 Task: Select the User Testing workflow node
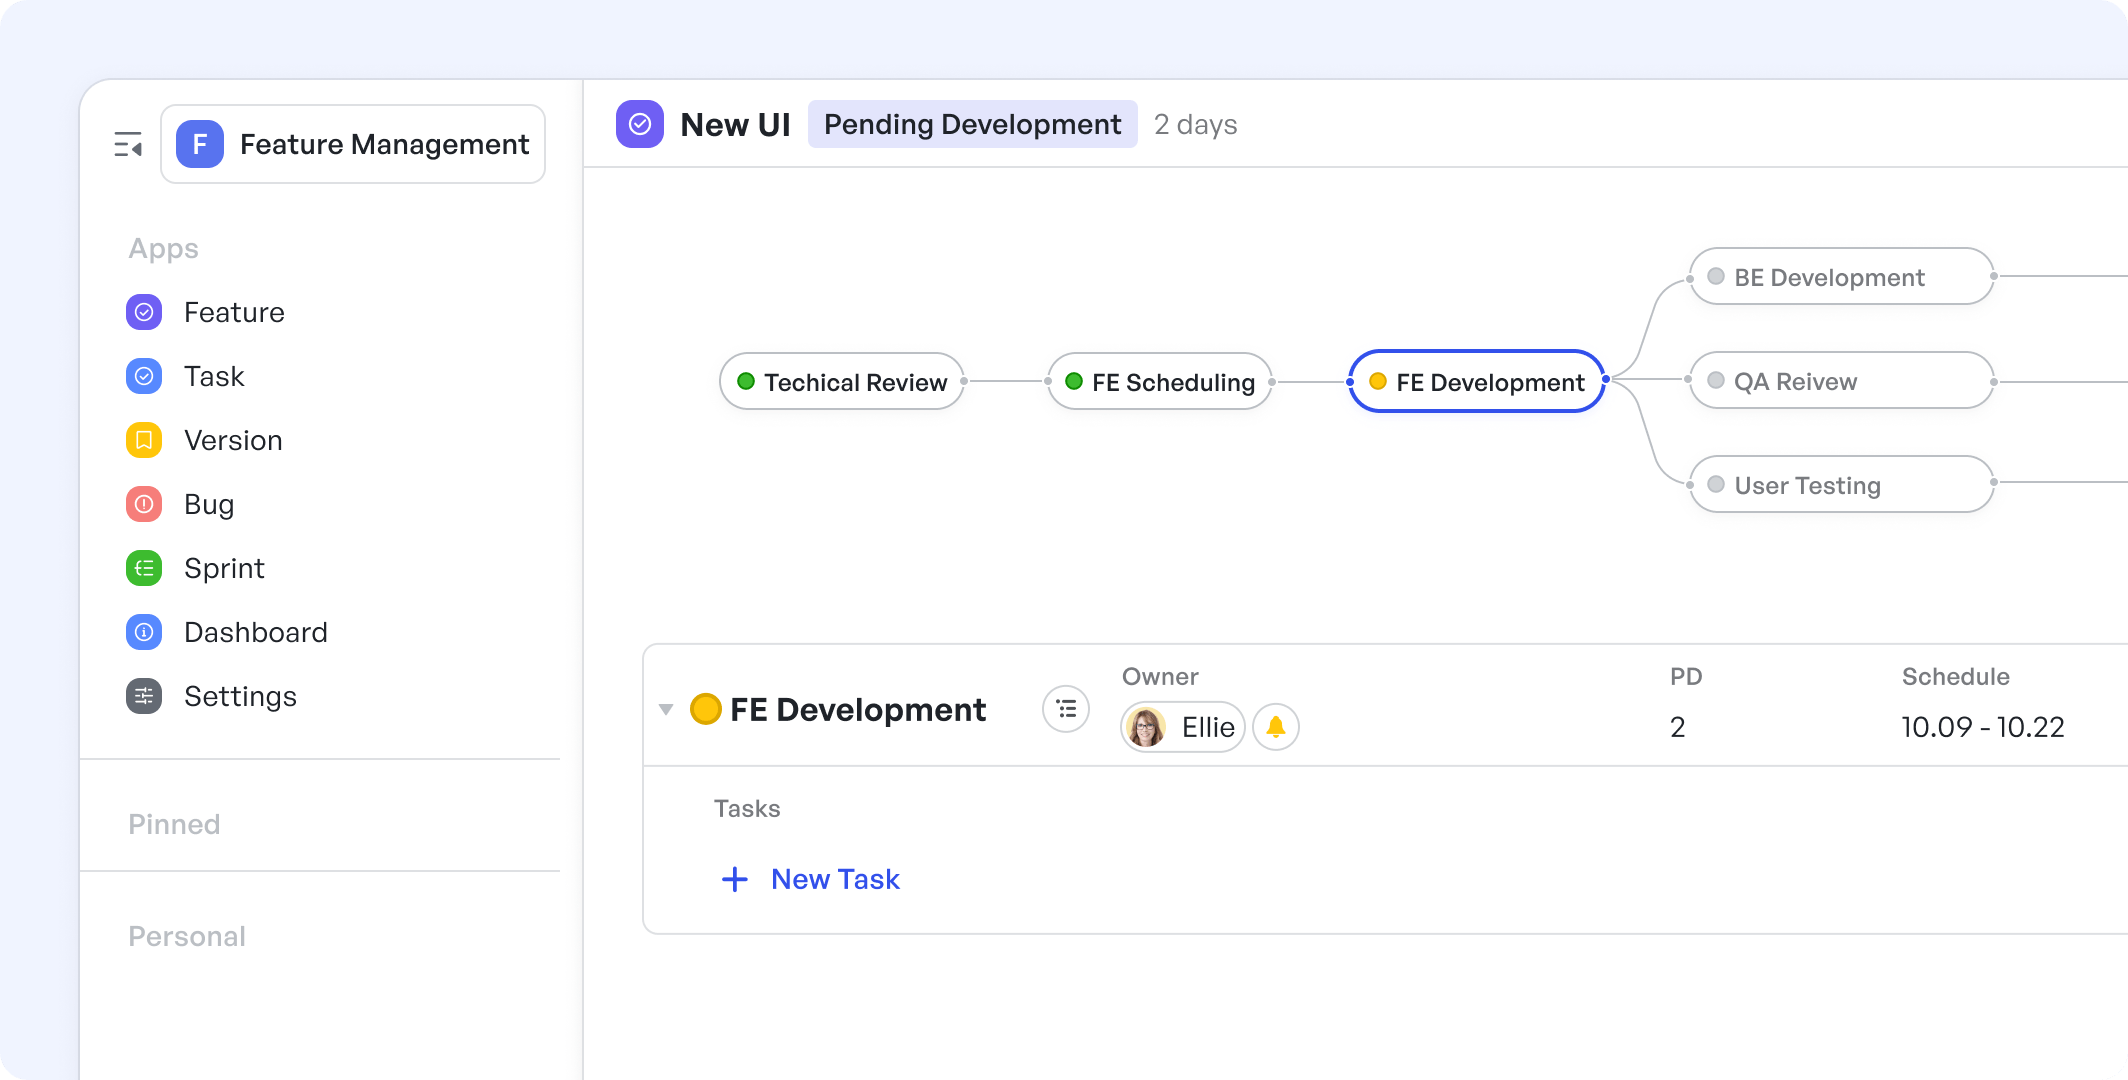coord(1842,485)
